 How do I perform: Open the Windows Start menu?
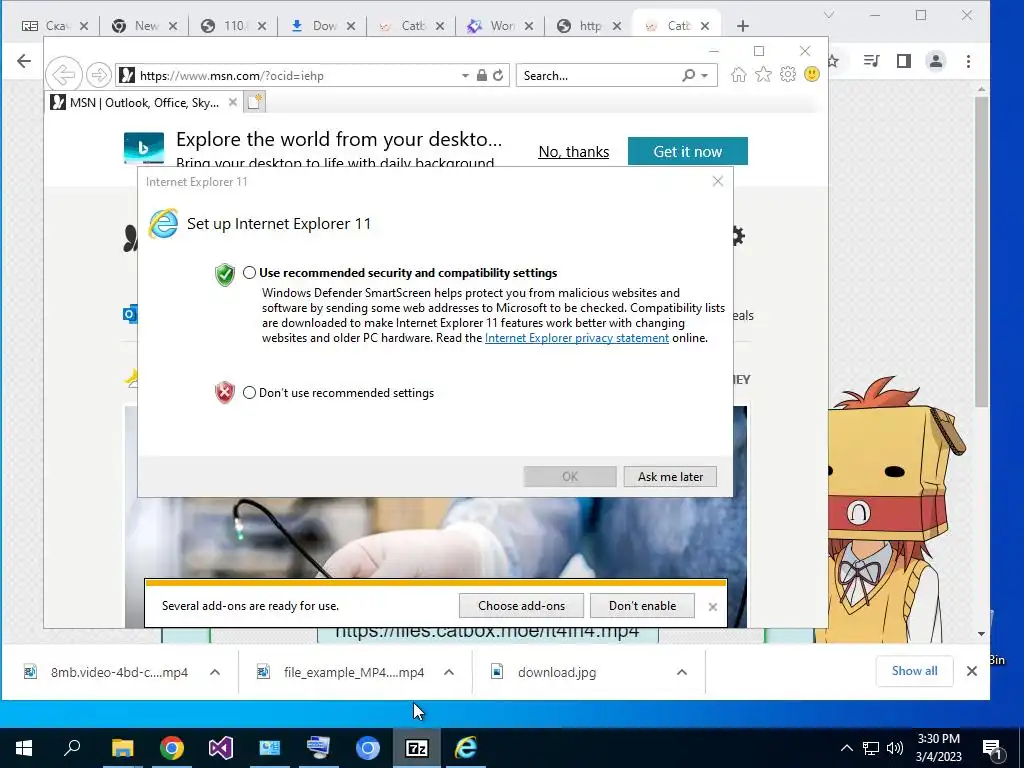pos(24,748)
